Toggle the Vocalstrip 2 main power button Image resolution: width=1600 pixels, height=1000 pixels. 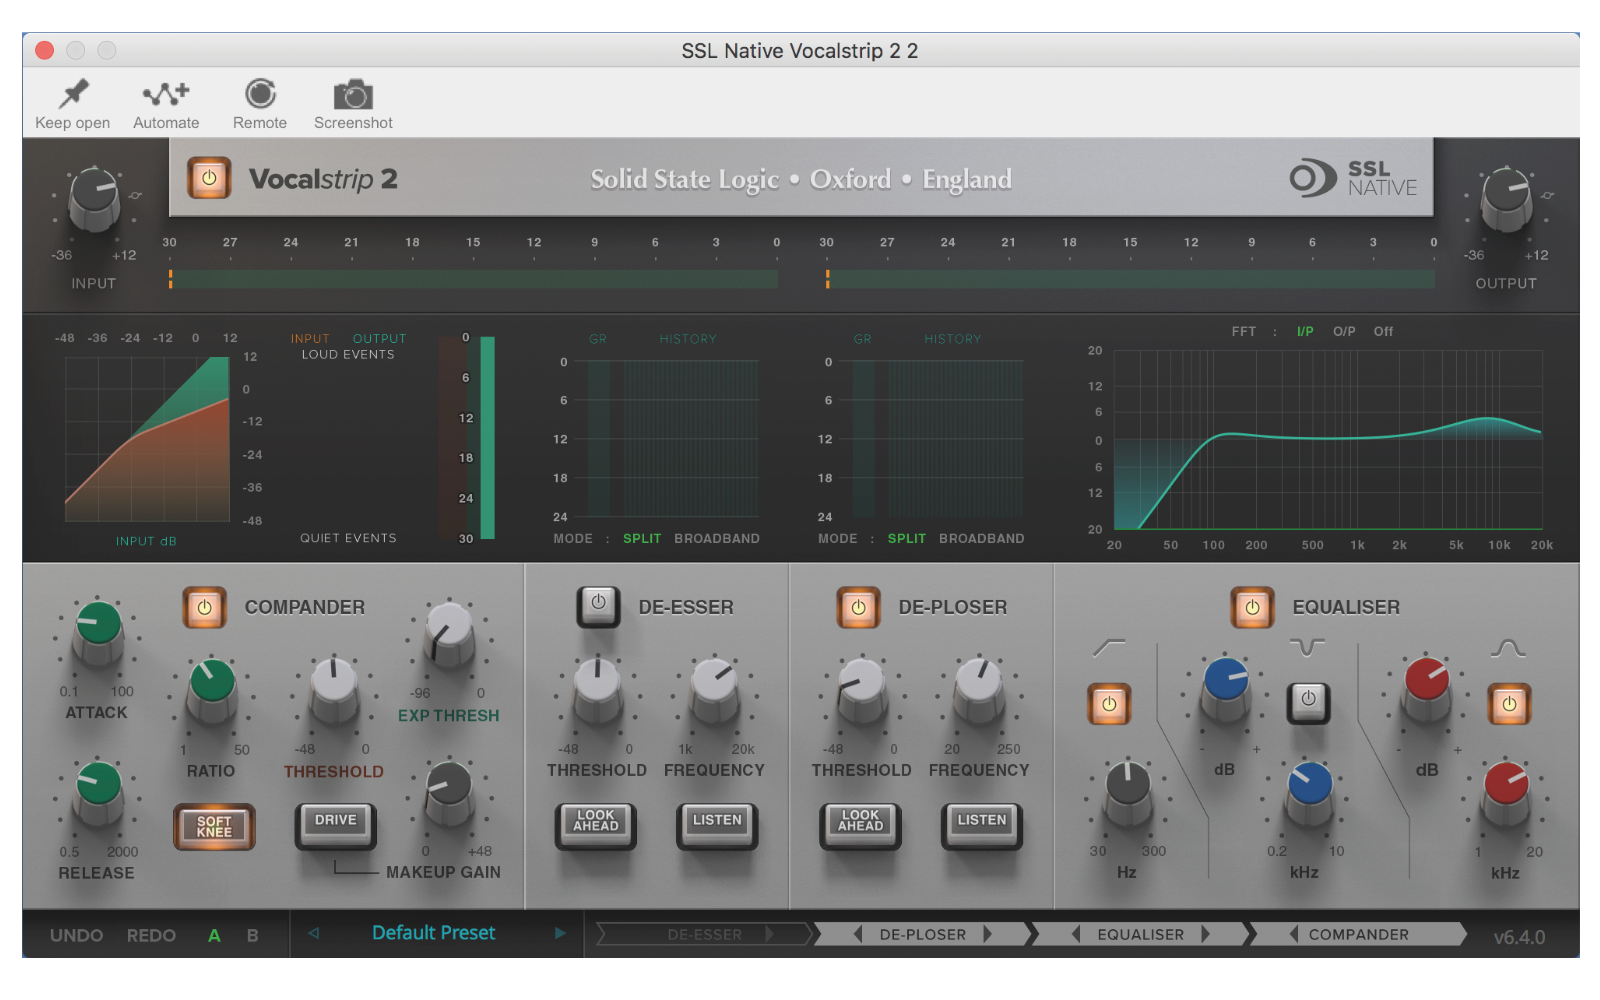coord(209,178)
